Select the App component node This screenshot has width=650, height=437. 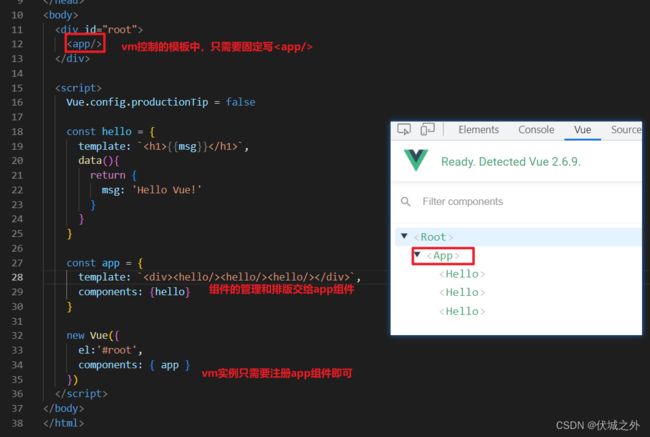[443, 256]
